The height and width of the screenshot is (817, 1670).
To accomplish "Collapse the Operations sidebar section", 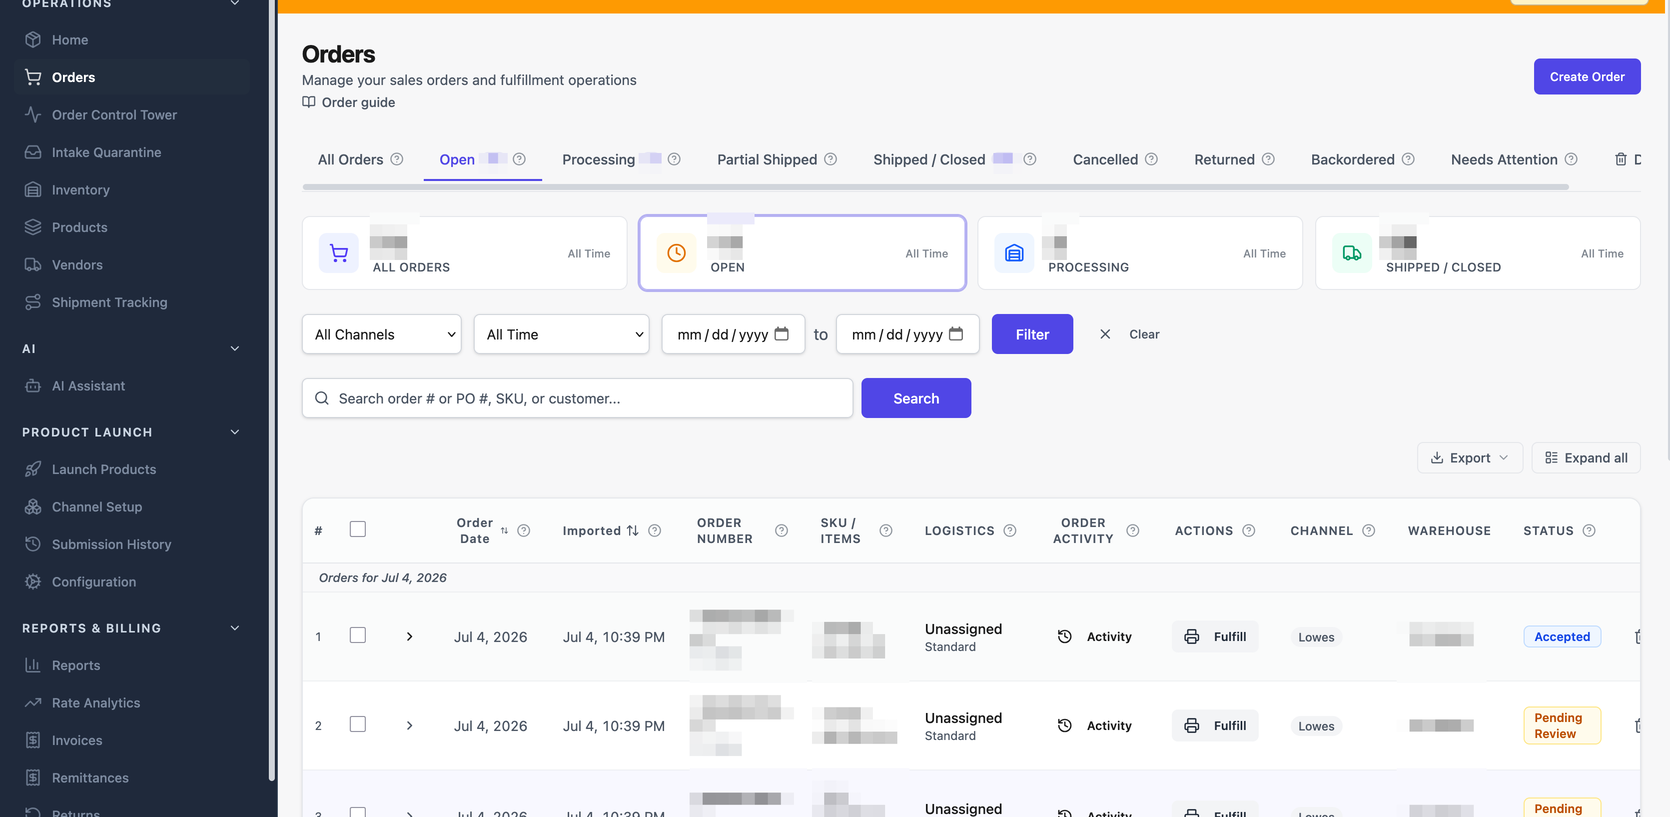I will pos(235,4).
